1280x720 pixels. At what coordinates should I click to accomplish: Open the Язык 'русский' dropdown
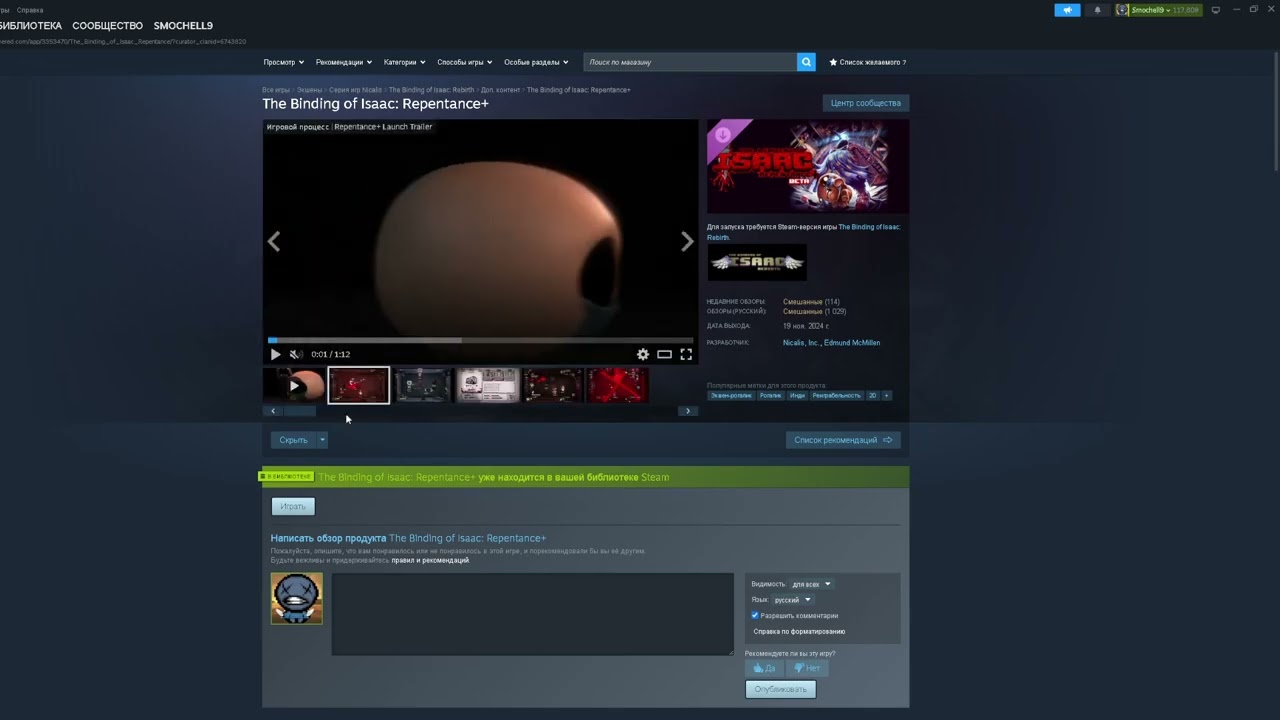792,600
